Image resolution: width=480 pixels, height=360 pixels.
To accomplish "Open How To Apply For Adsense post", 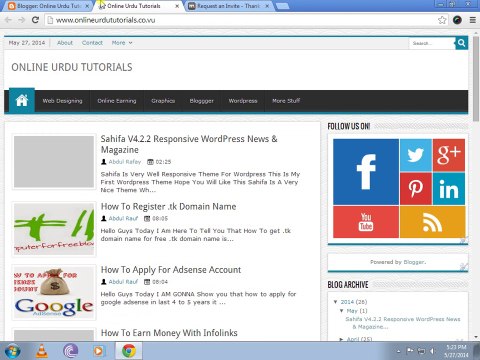I will coord(171,270).
